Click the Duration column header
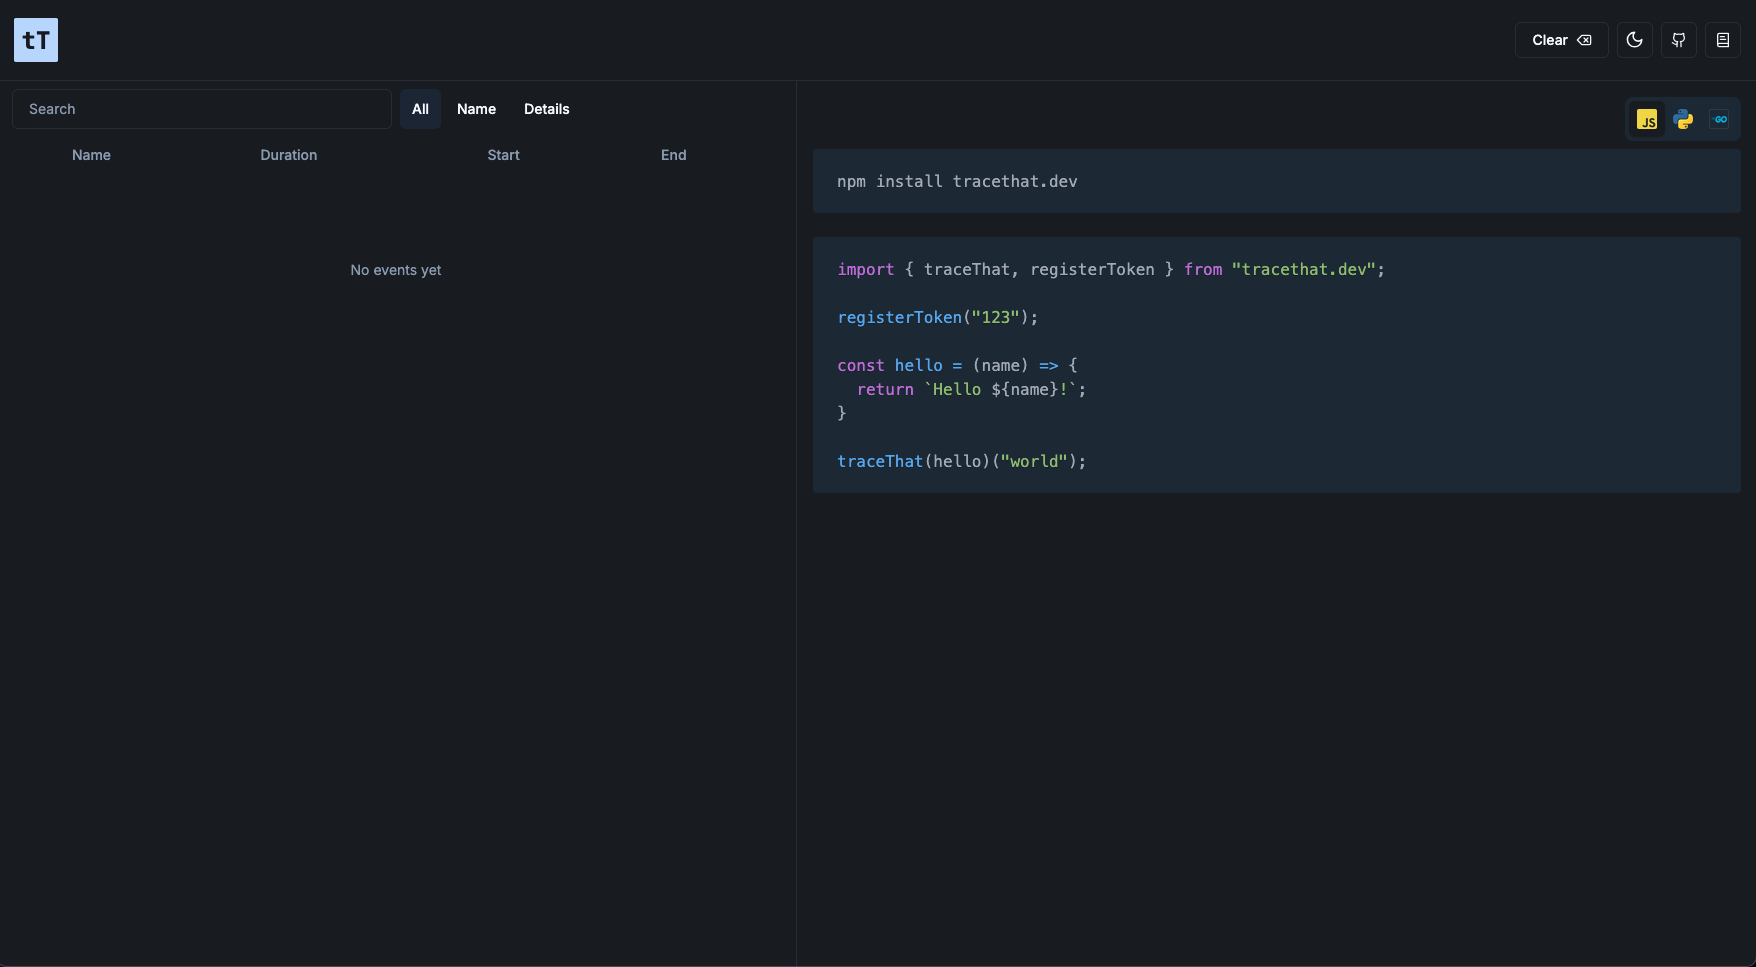This screenshot has width=1756, height=967. click(289, 155)
